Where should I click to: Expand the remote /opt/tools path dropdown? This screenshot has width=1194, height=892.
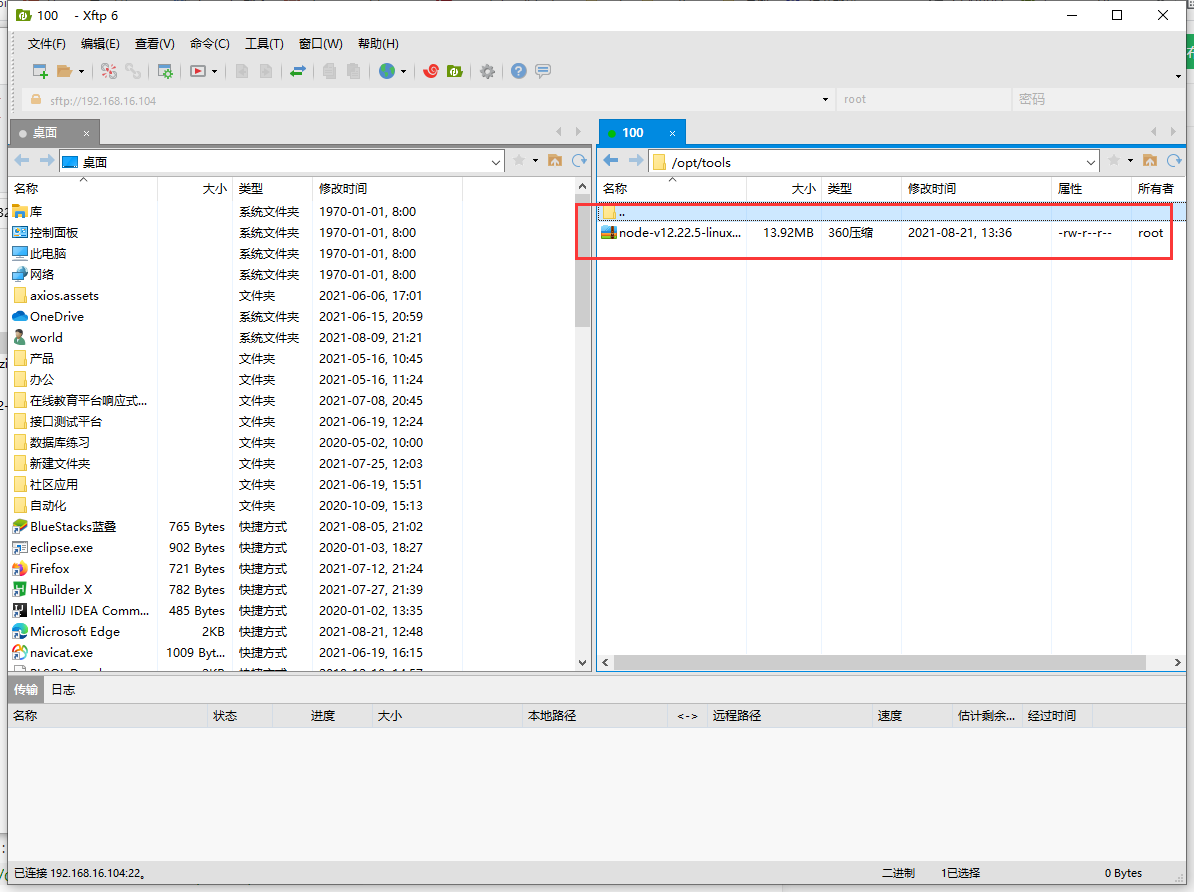(1090, 162)
